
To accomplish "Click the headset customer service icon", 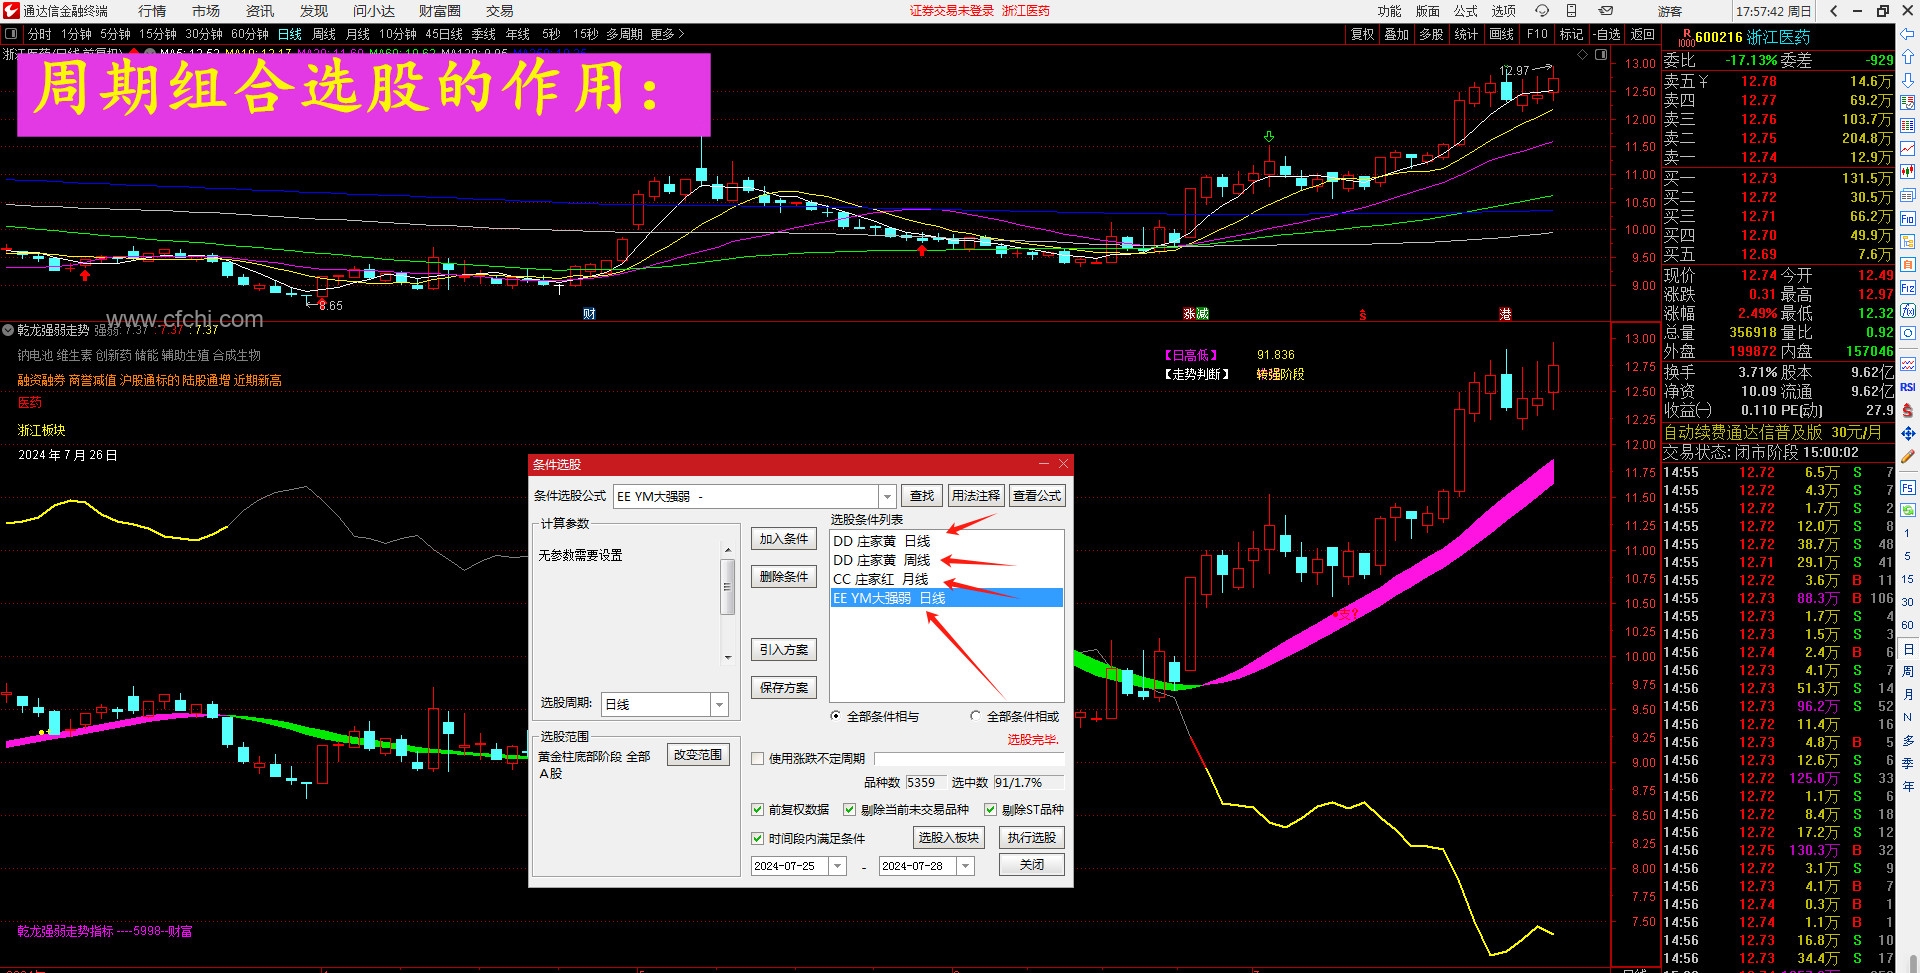I will pyautogui.click(x=1542, y=11).
